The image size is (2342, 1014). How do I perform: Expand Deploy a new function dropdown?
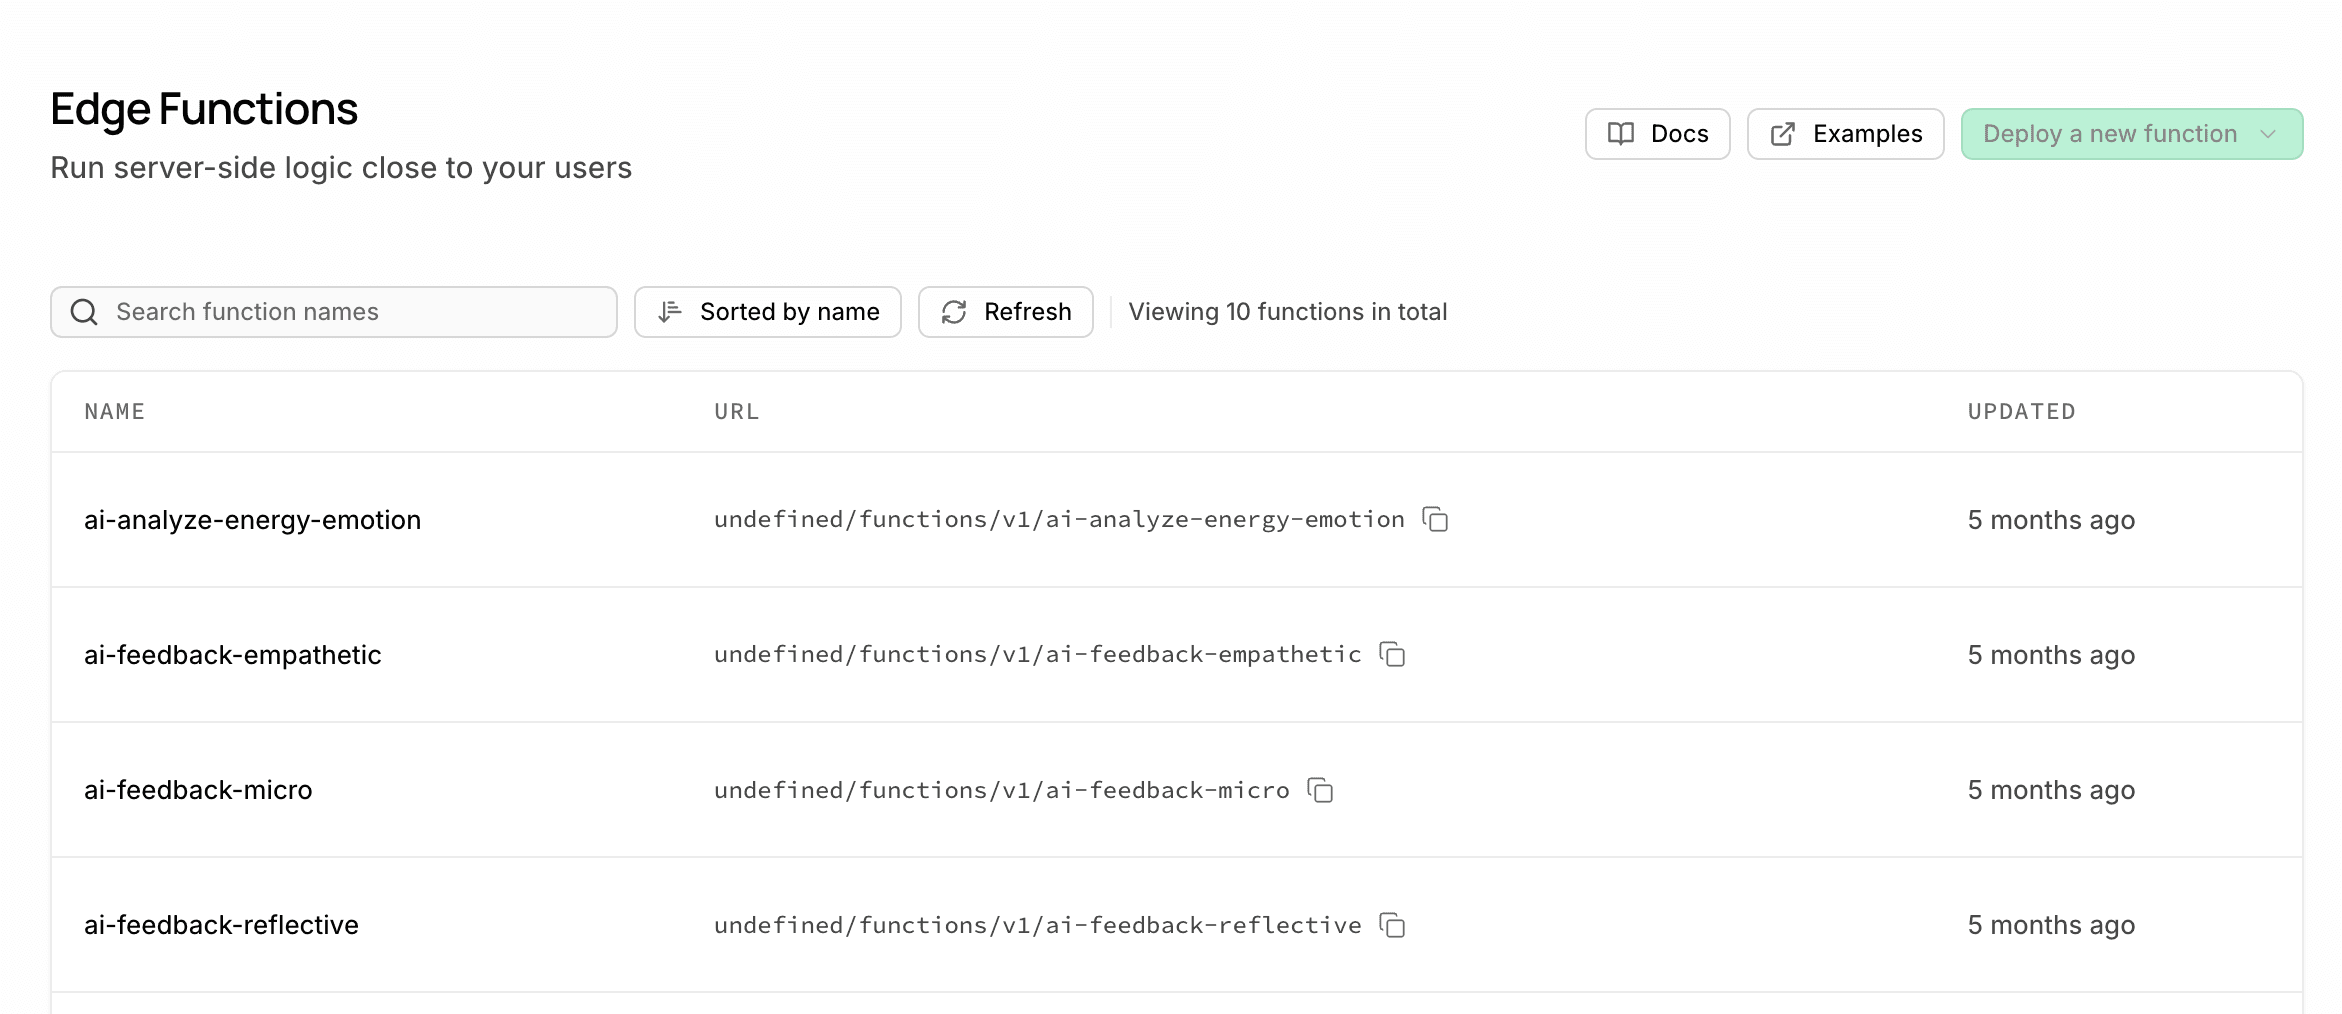coord(2131,134)
